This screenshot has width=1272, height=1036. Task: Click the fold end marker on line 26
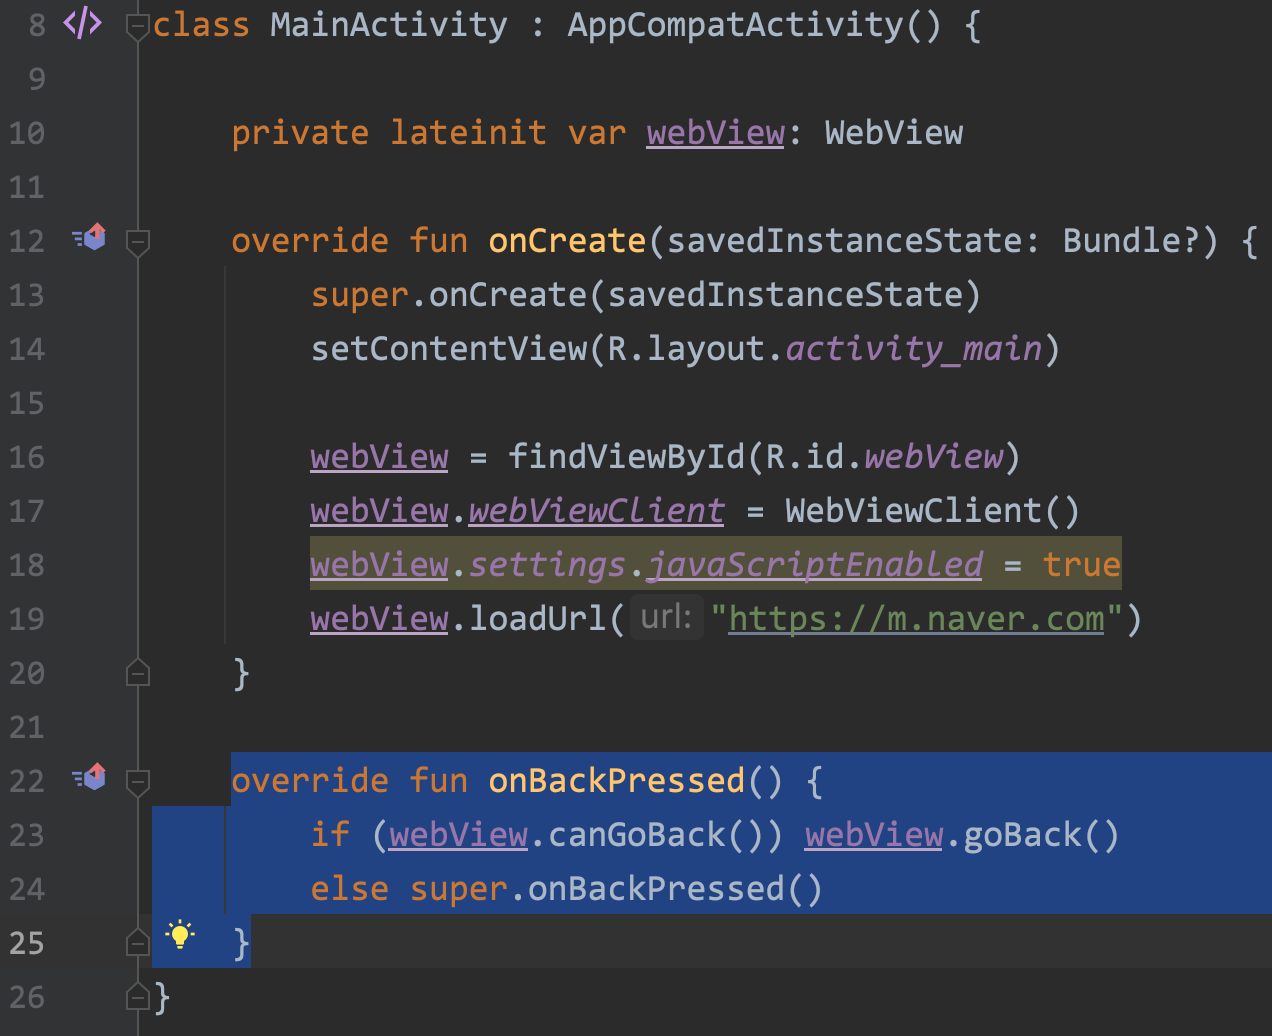[x=138, y=996]
